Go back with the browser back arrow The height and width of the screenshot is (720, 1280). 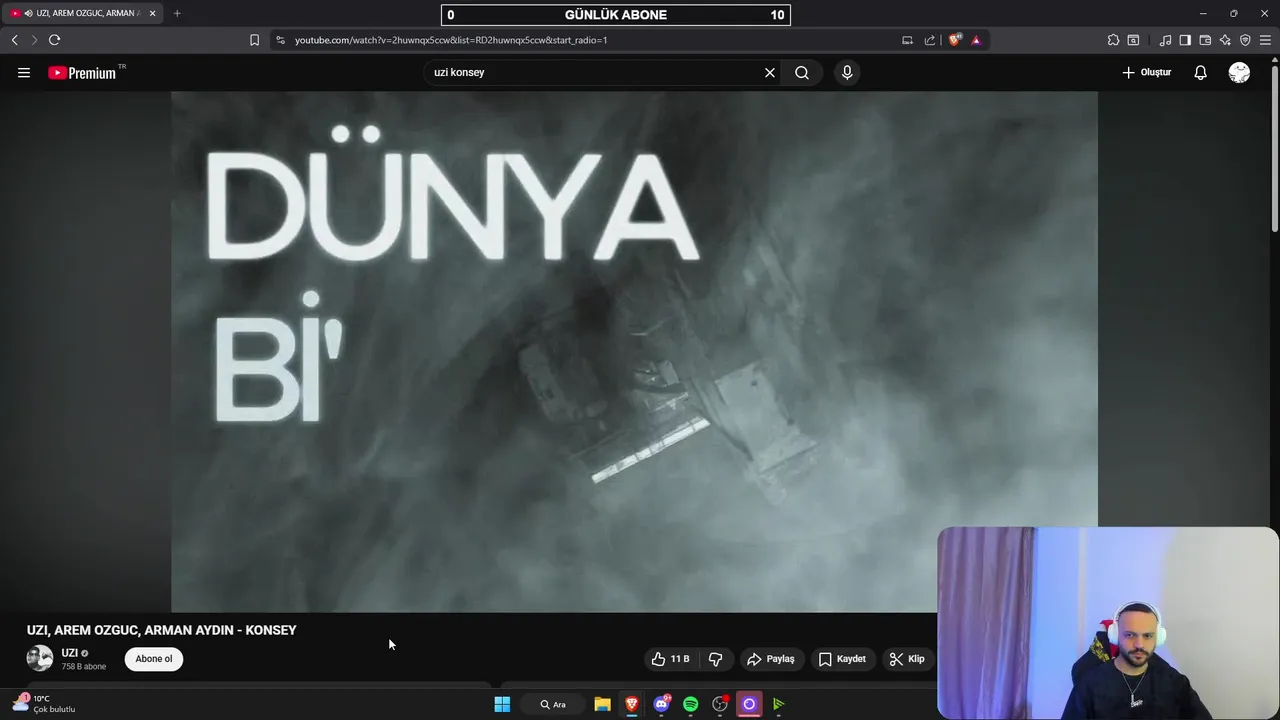point(14,40)
